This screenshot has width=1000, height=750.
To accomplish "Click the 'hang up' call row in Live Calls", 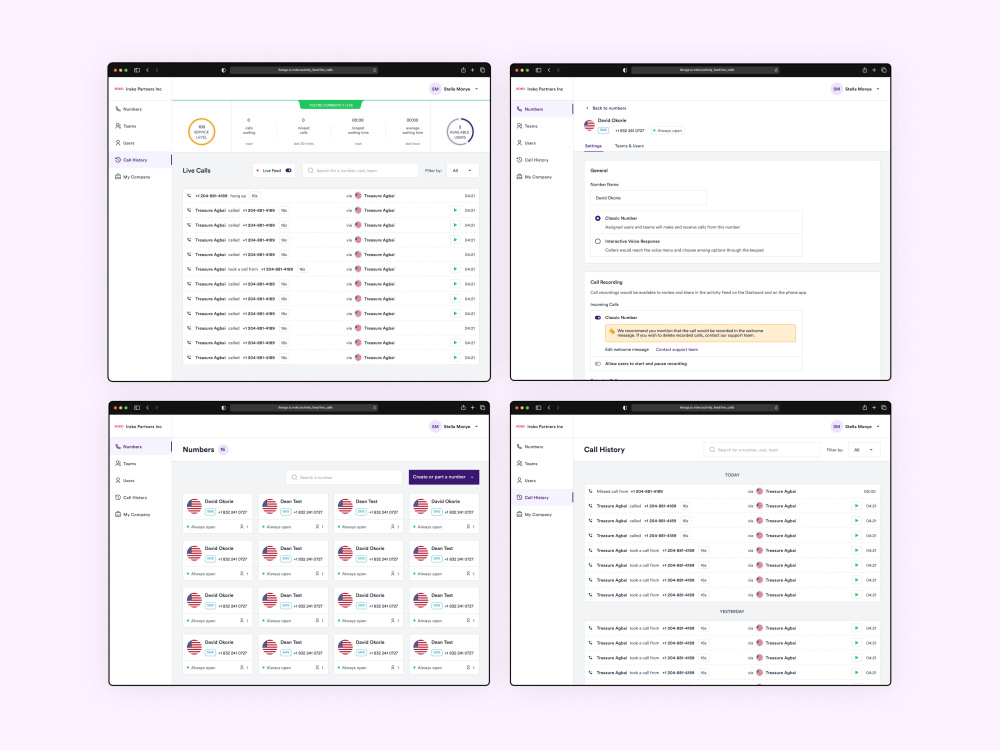I will [x=331, y=196].
